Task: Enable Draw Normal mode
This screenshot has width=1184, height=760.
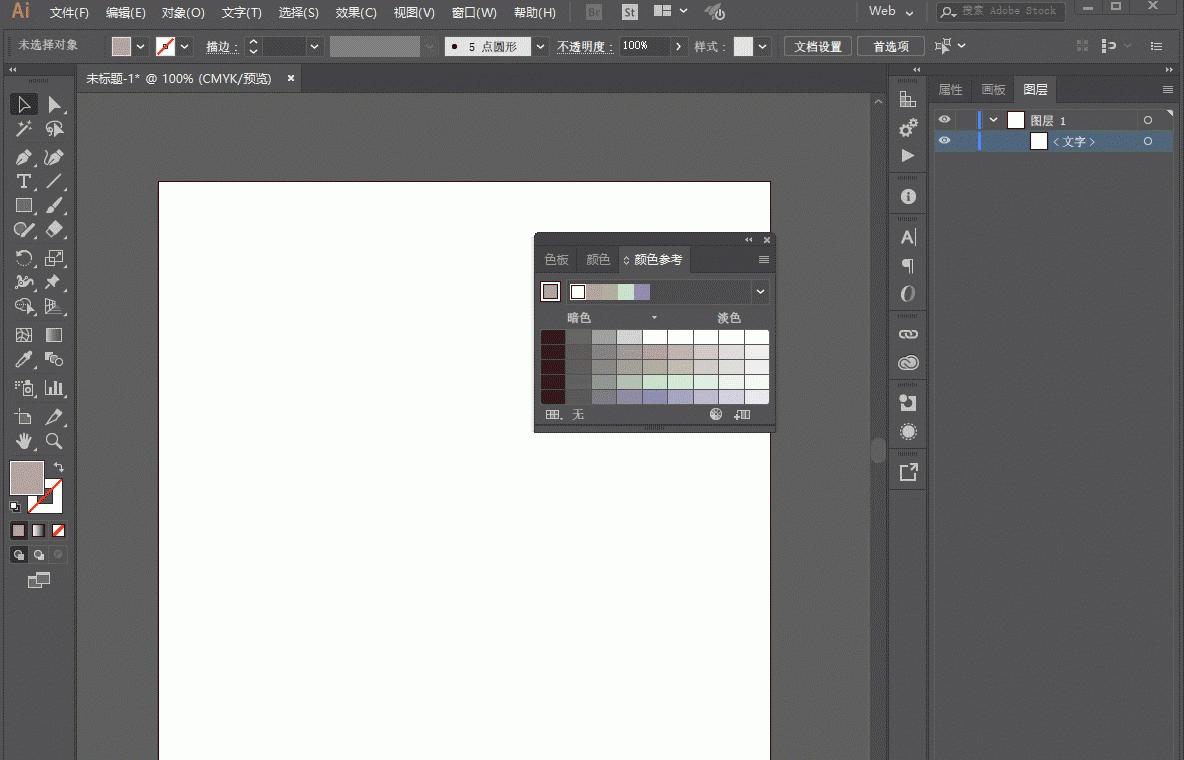Action: (x=19, y=555)
